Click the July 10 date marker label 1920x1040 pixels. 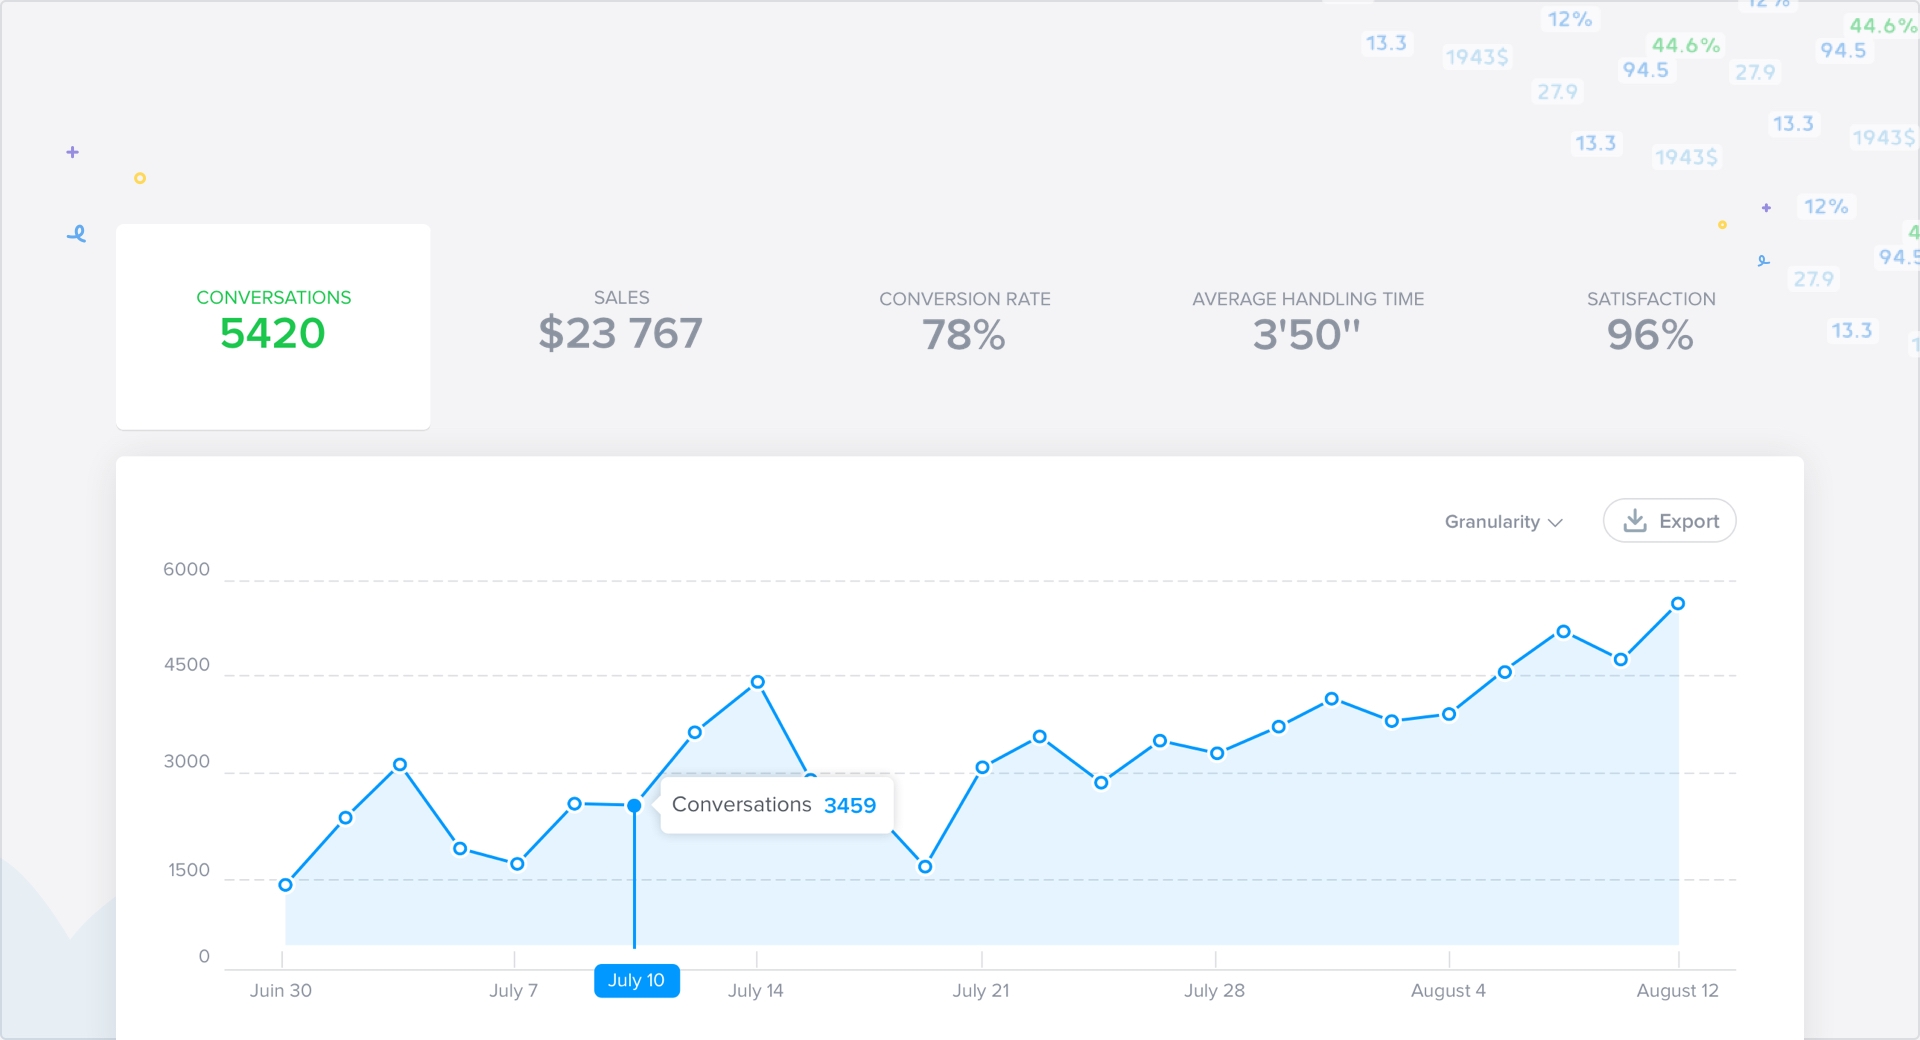pos(636,980)
